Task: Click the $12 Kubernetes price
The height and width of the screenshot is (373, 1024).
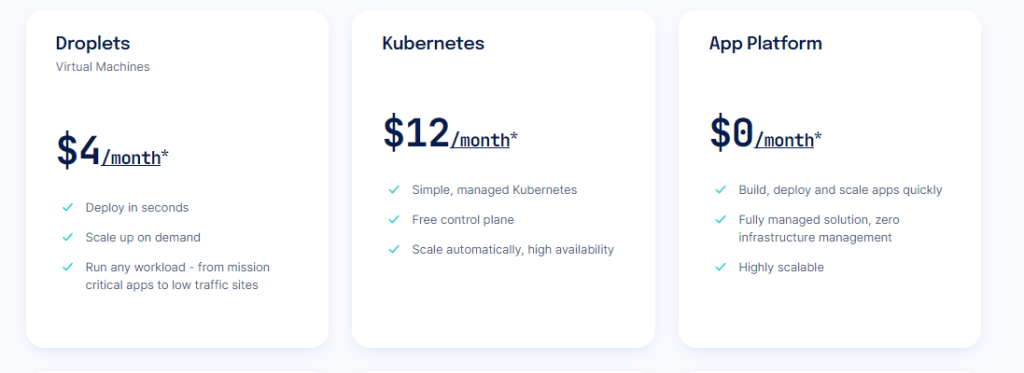Action: [x=416, y=133]
